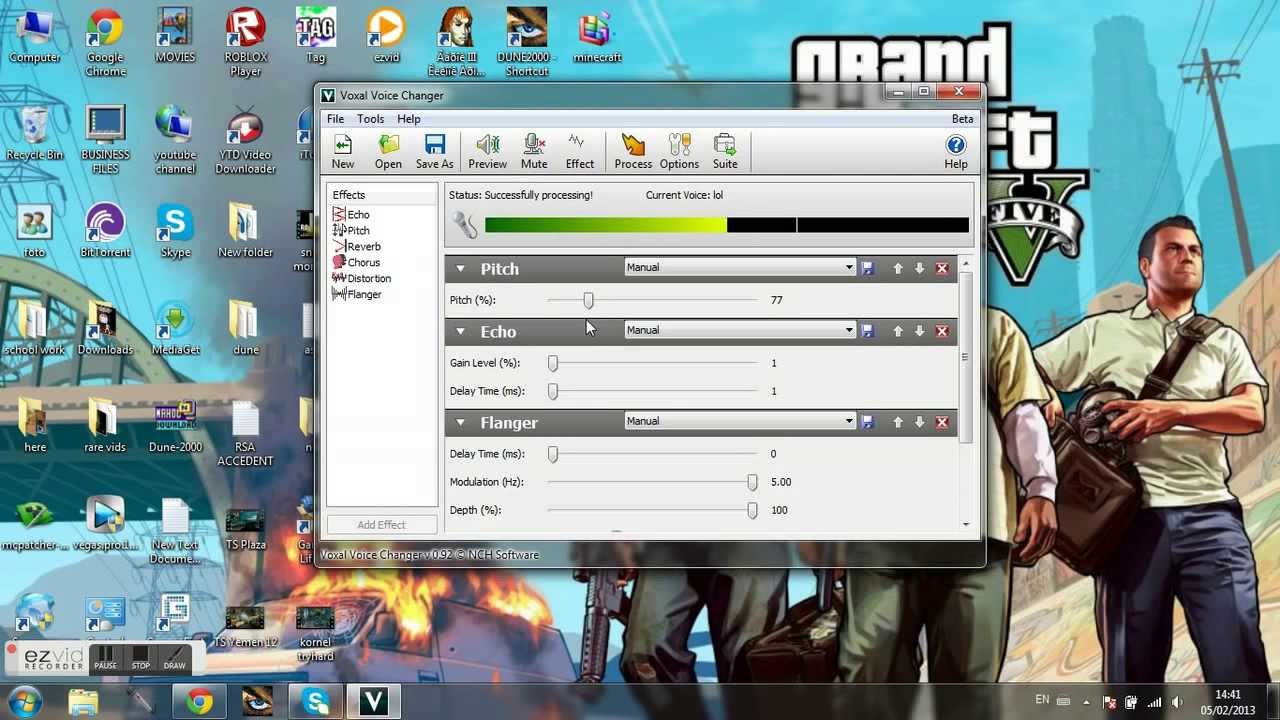Click the Flanger Modulation slider handle
The height and width of the screenshot is (720, 1280).
pos(752,482)
